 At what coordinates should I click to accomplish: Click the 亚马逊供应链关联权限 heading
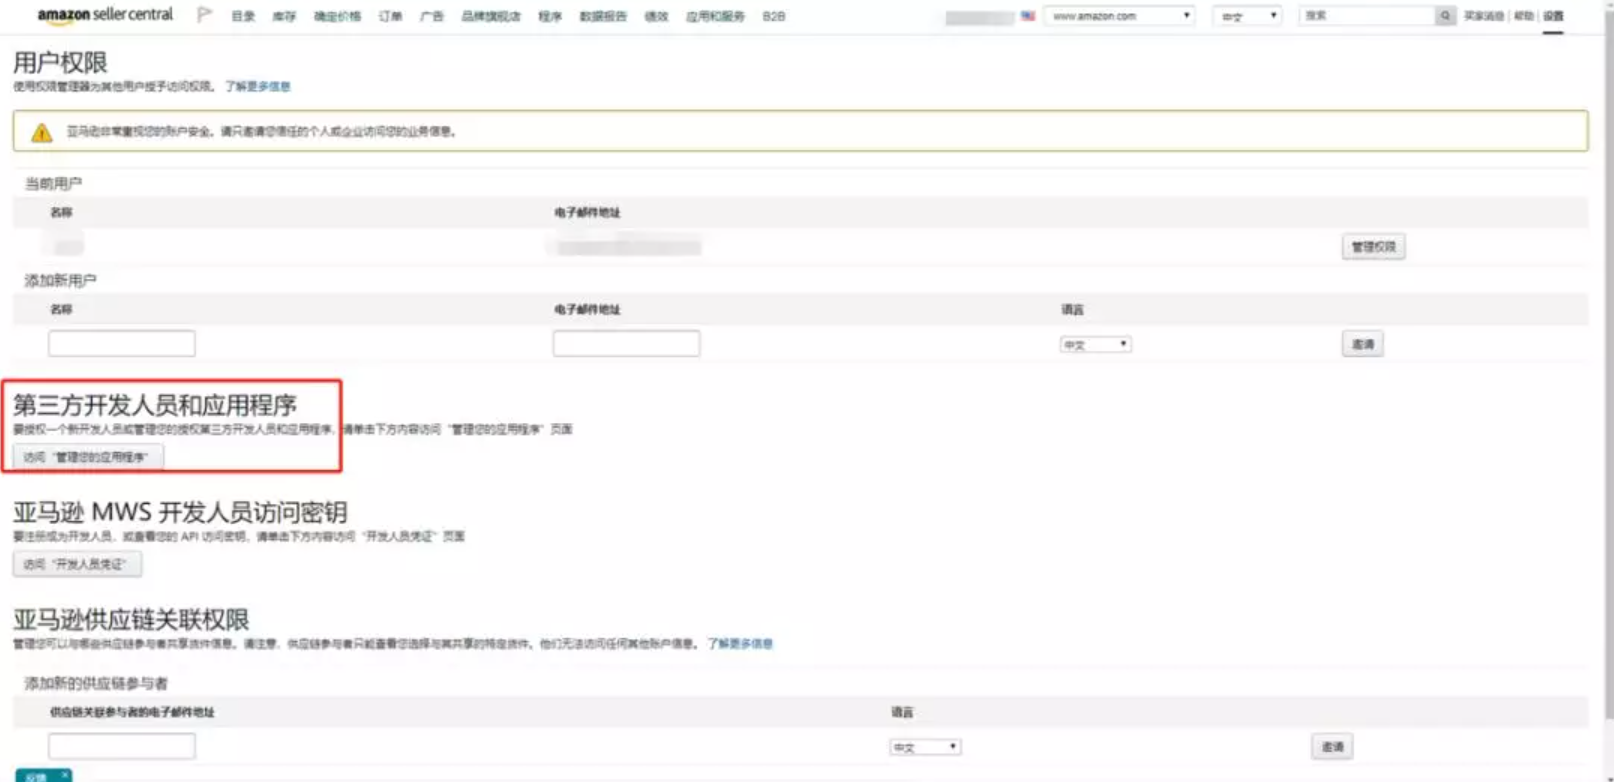coord(131,619)
